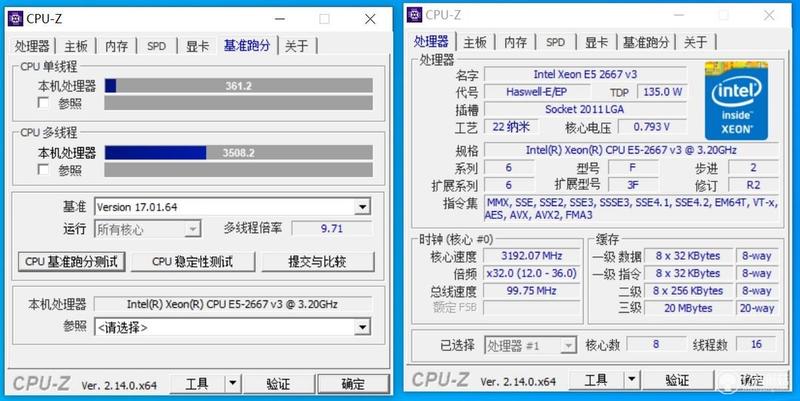The width and height of the screenshot is (800, 401).
Task: Open the 已选择 处理器 #1 dropdown
Action: pyautogui.click(x=568, y=346)
